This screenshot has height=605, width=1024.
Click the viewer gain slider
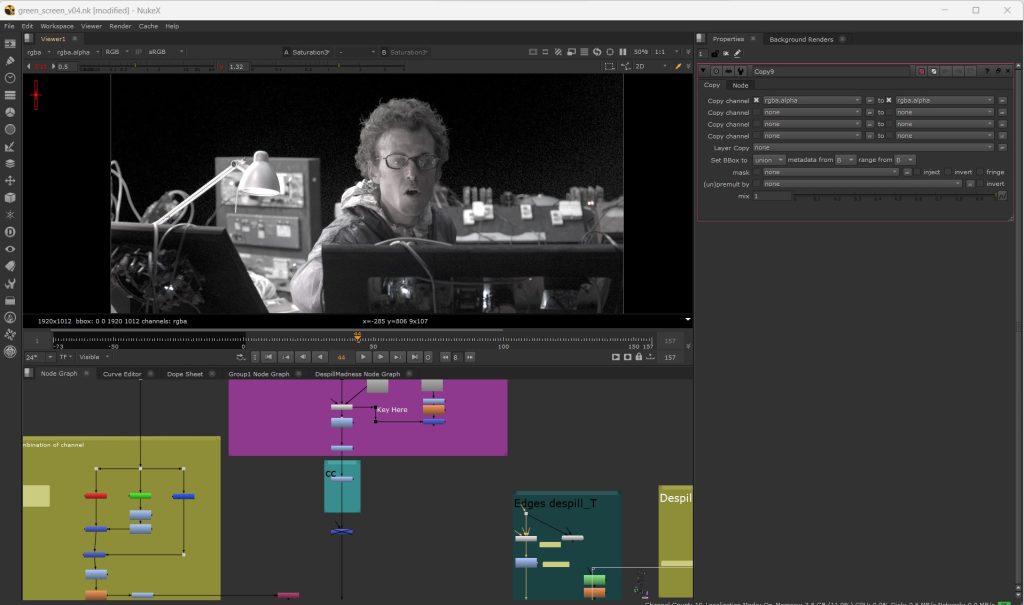[146, 67]
